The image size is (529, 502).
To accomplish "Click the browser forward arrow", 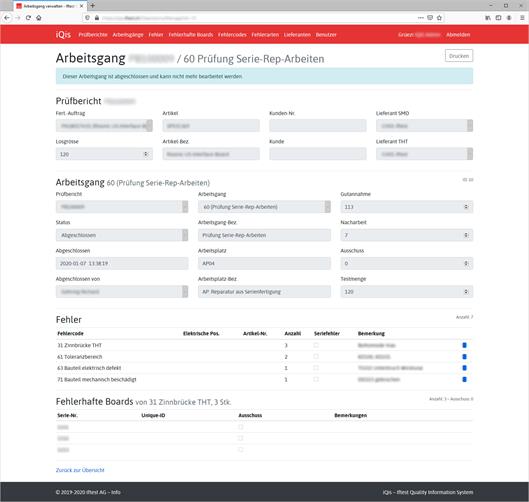I will point(18,18).
